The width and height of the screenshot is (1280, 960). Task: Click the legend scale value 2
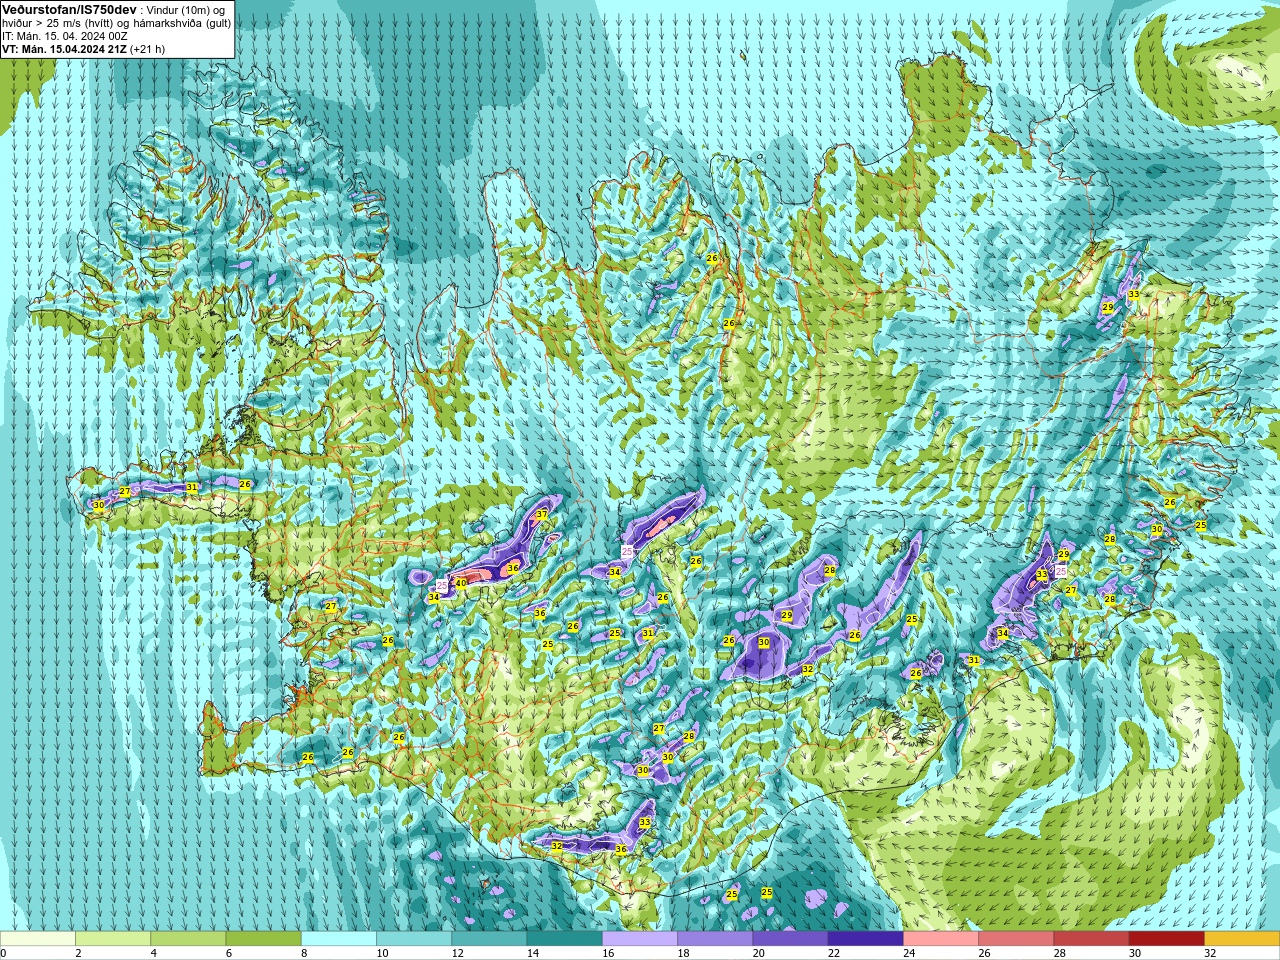click(x=79, y=953)
